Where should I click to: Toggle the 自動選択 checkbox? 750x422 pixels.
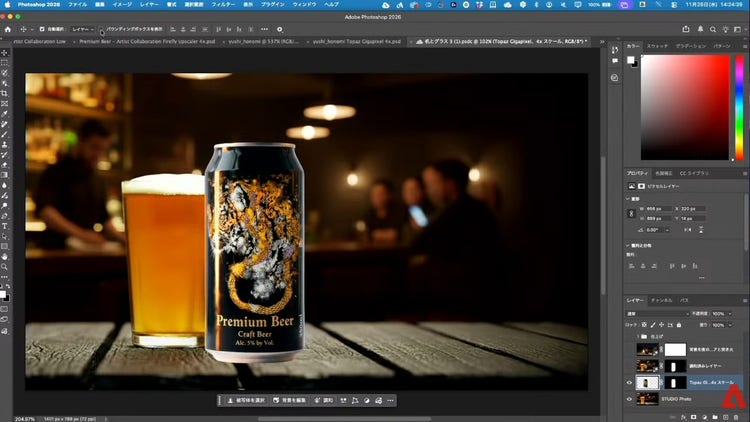point(42,29)
